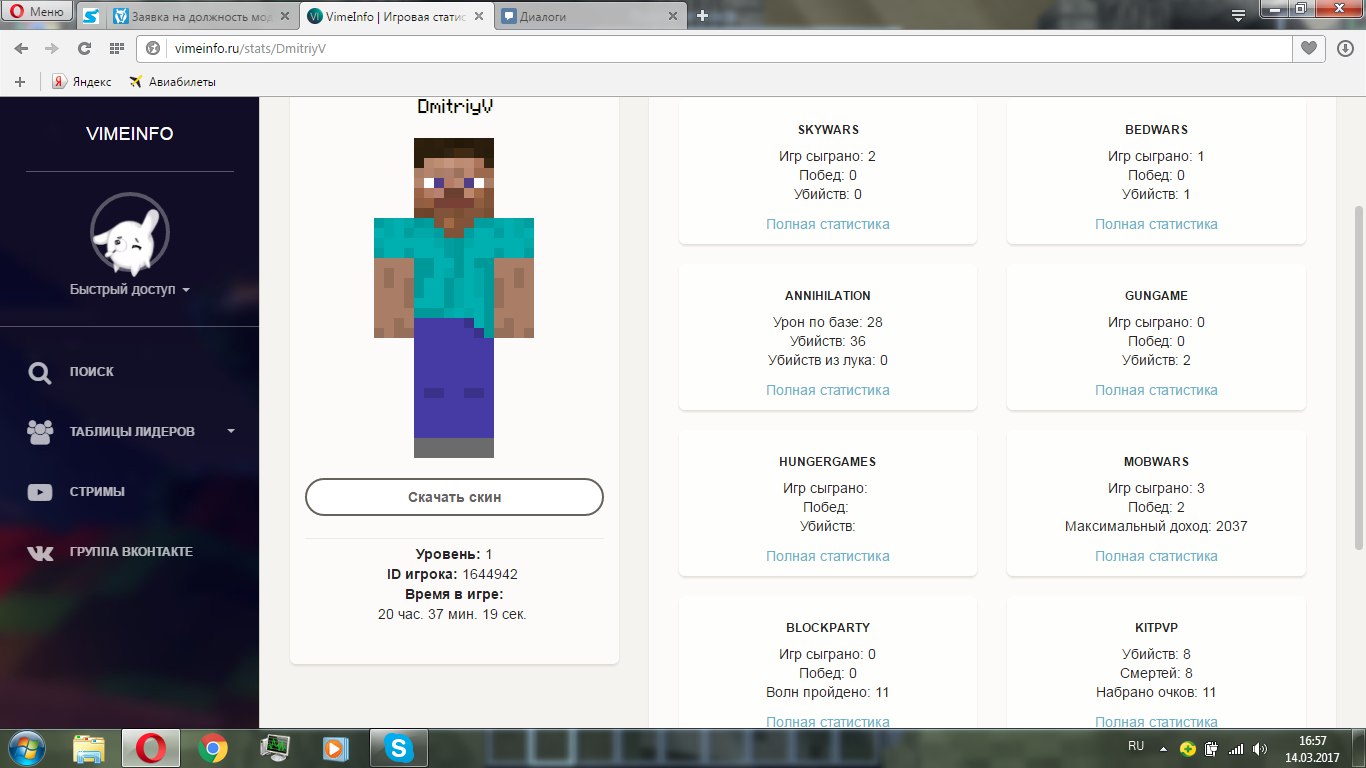The image size is (1366, 768).
Task: Select the VimeInfo Игровая статистика tab
Action: pos(398,16)
